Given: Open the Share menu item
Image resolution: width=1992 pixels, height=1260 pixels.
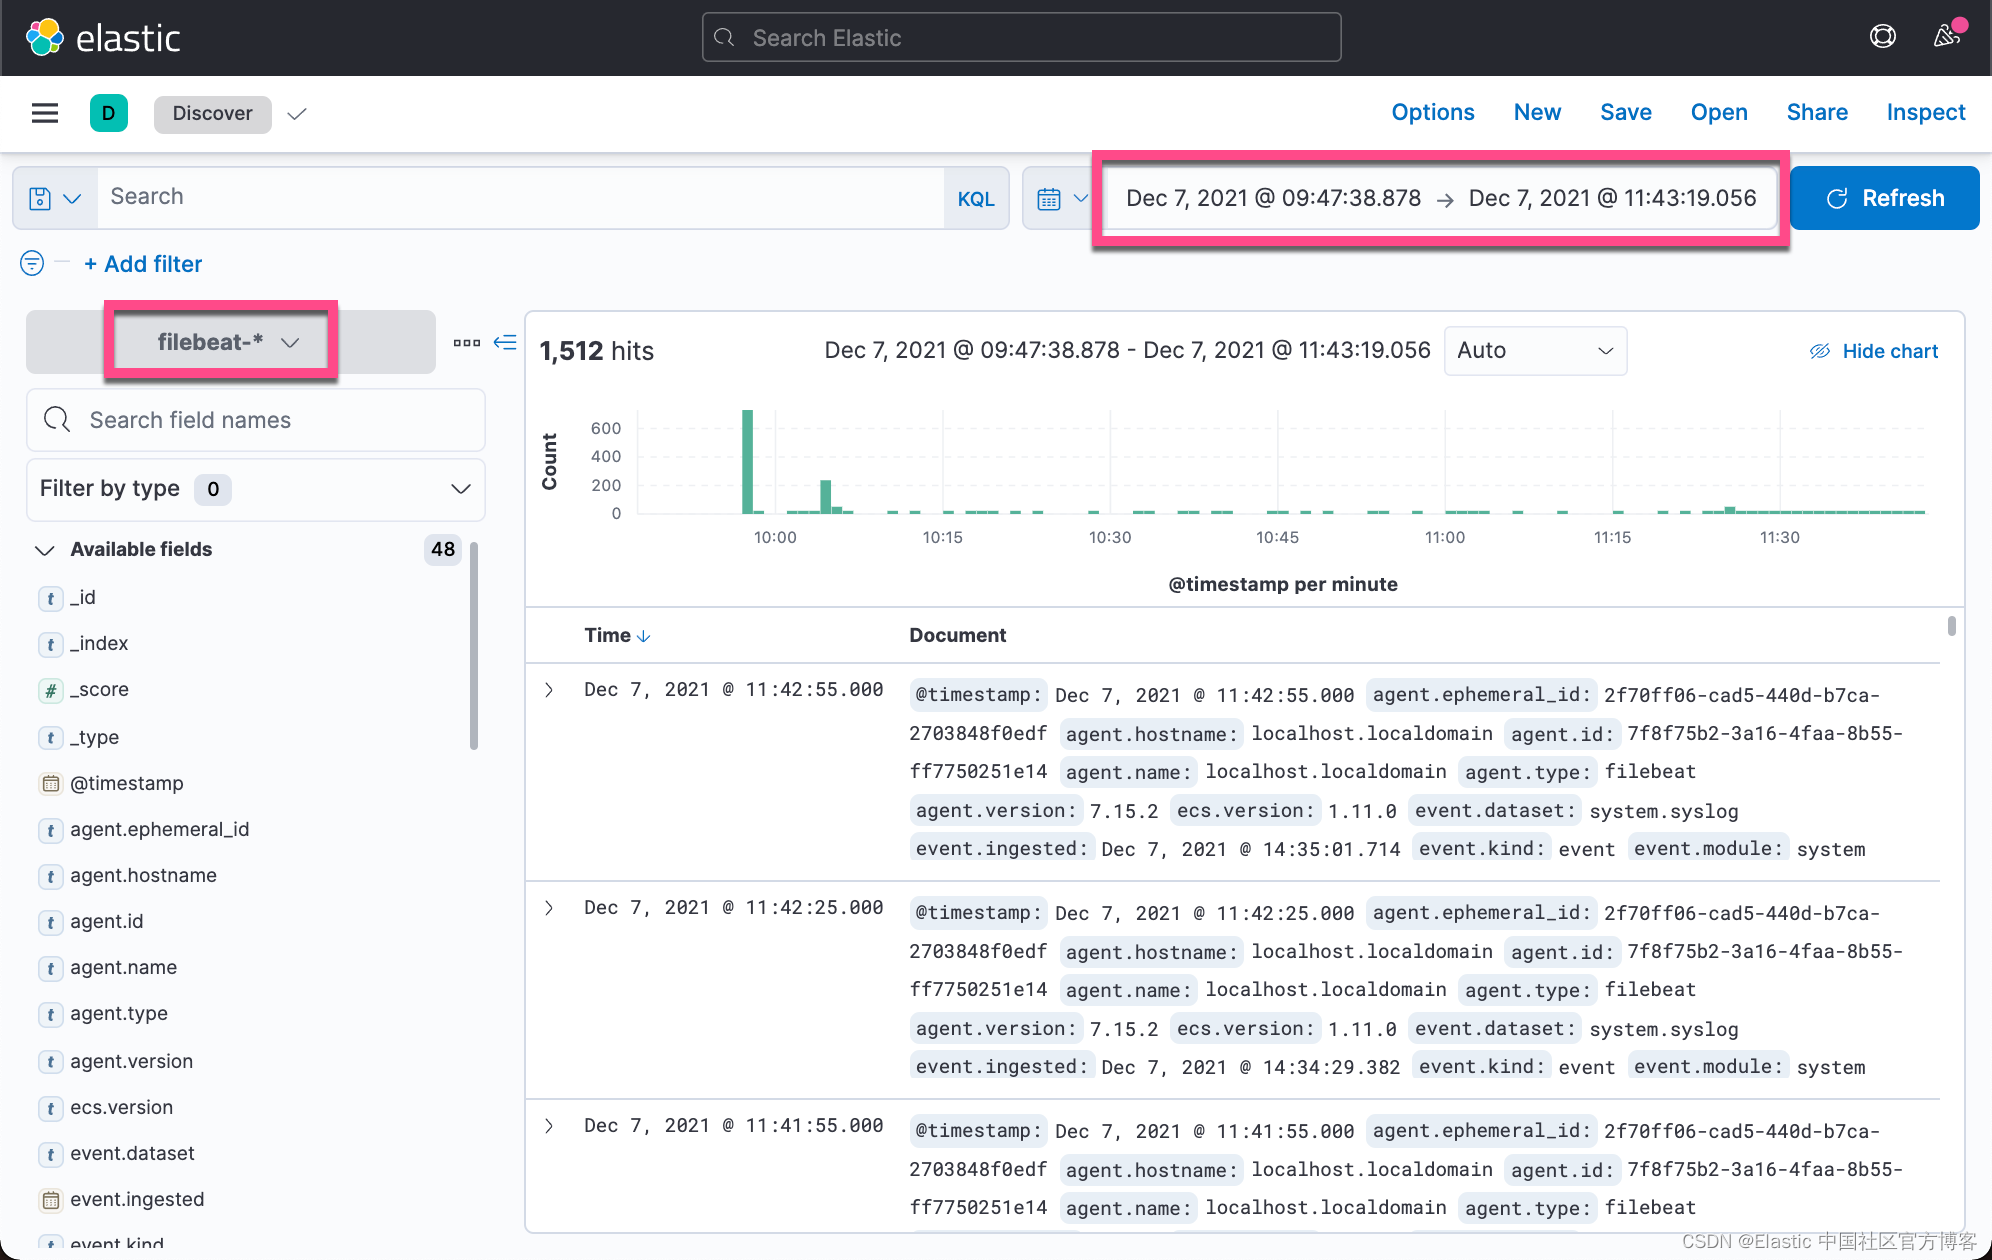Looking at the screenshot, I should (x=1816, y=112).
